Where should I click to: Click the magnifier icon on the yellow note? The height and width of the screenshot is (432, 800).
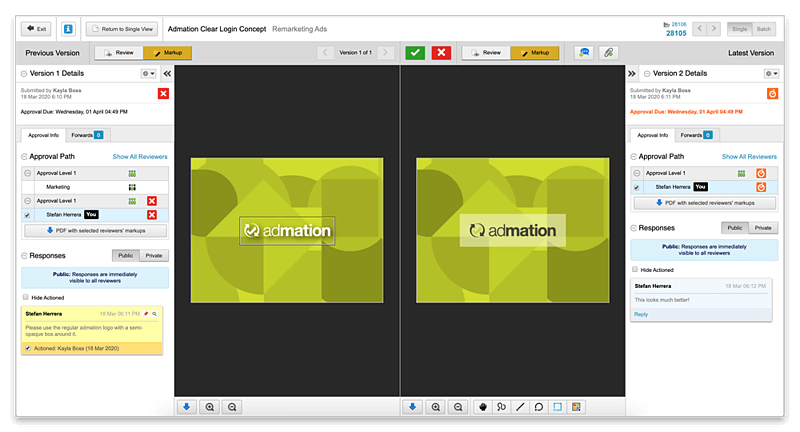pyautogui.click(x=155, y=314)
